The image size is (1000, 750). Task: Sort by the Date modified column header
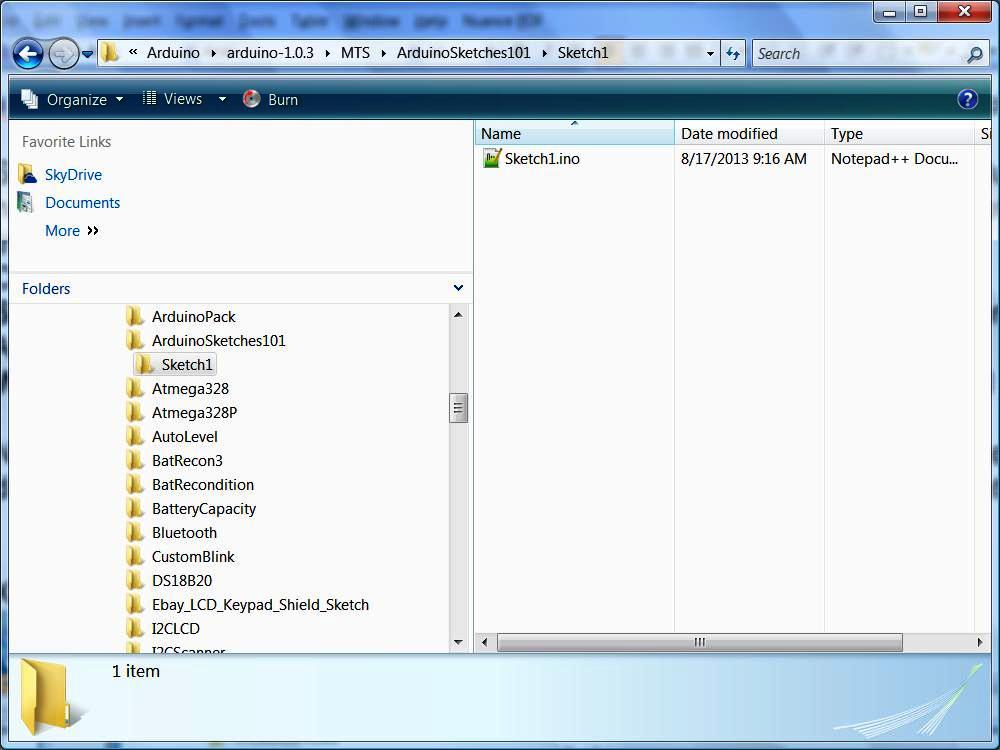tap(749, 133)
